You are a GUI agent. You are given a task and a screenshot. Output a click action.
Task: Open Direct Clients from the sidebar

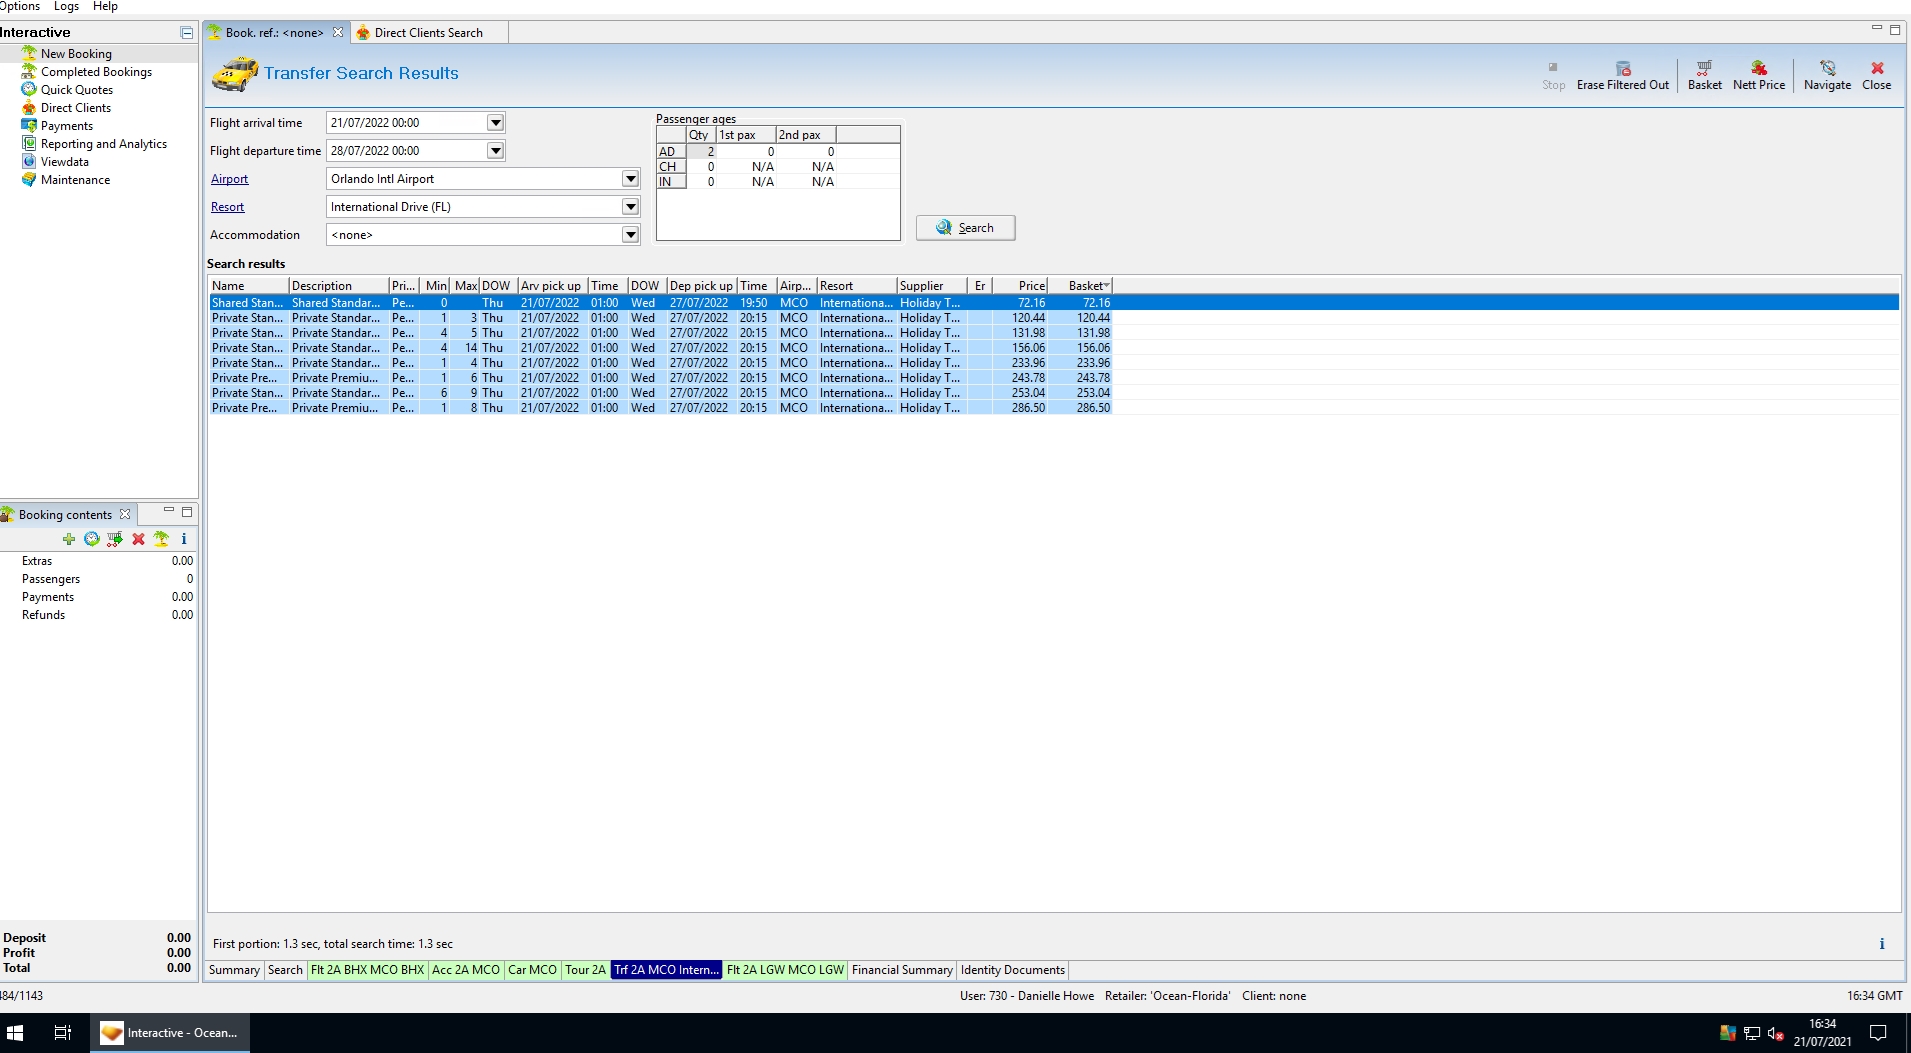(x=76, y=108)
